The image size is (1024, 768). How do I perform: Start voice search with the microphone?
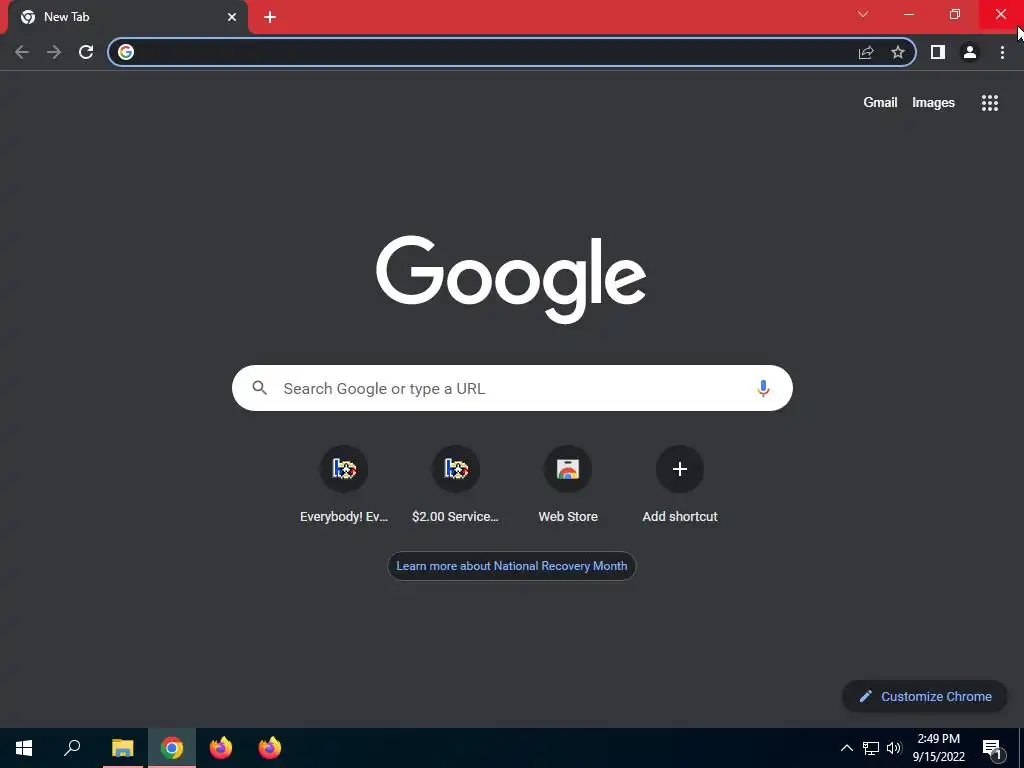(x=763, y=389)
